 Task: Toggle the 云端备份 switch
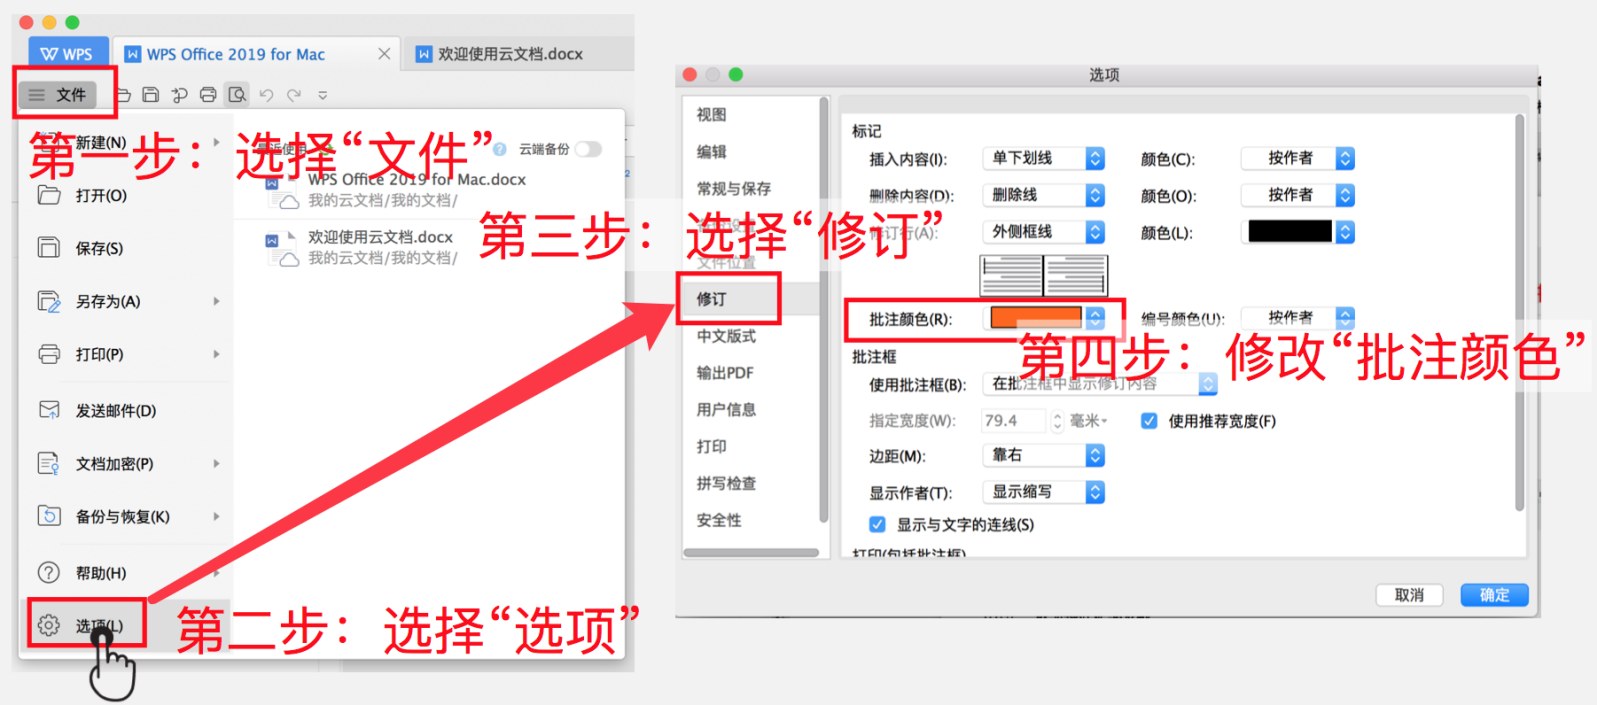pyautogui.click(x=588, y=149)
